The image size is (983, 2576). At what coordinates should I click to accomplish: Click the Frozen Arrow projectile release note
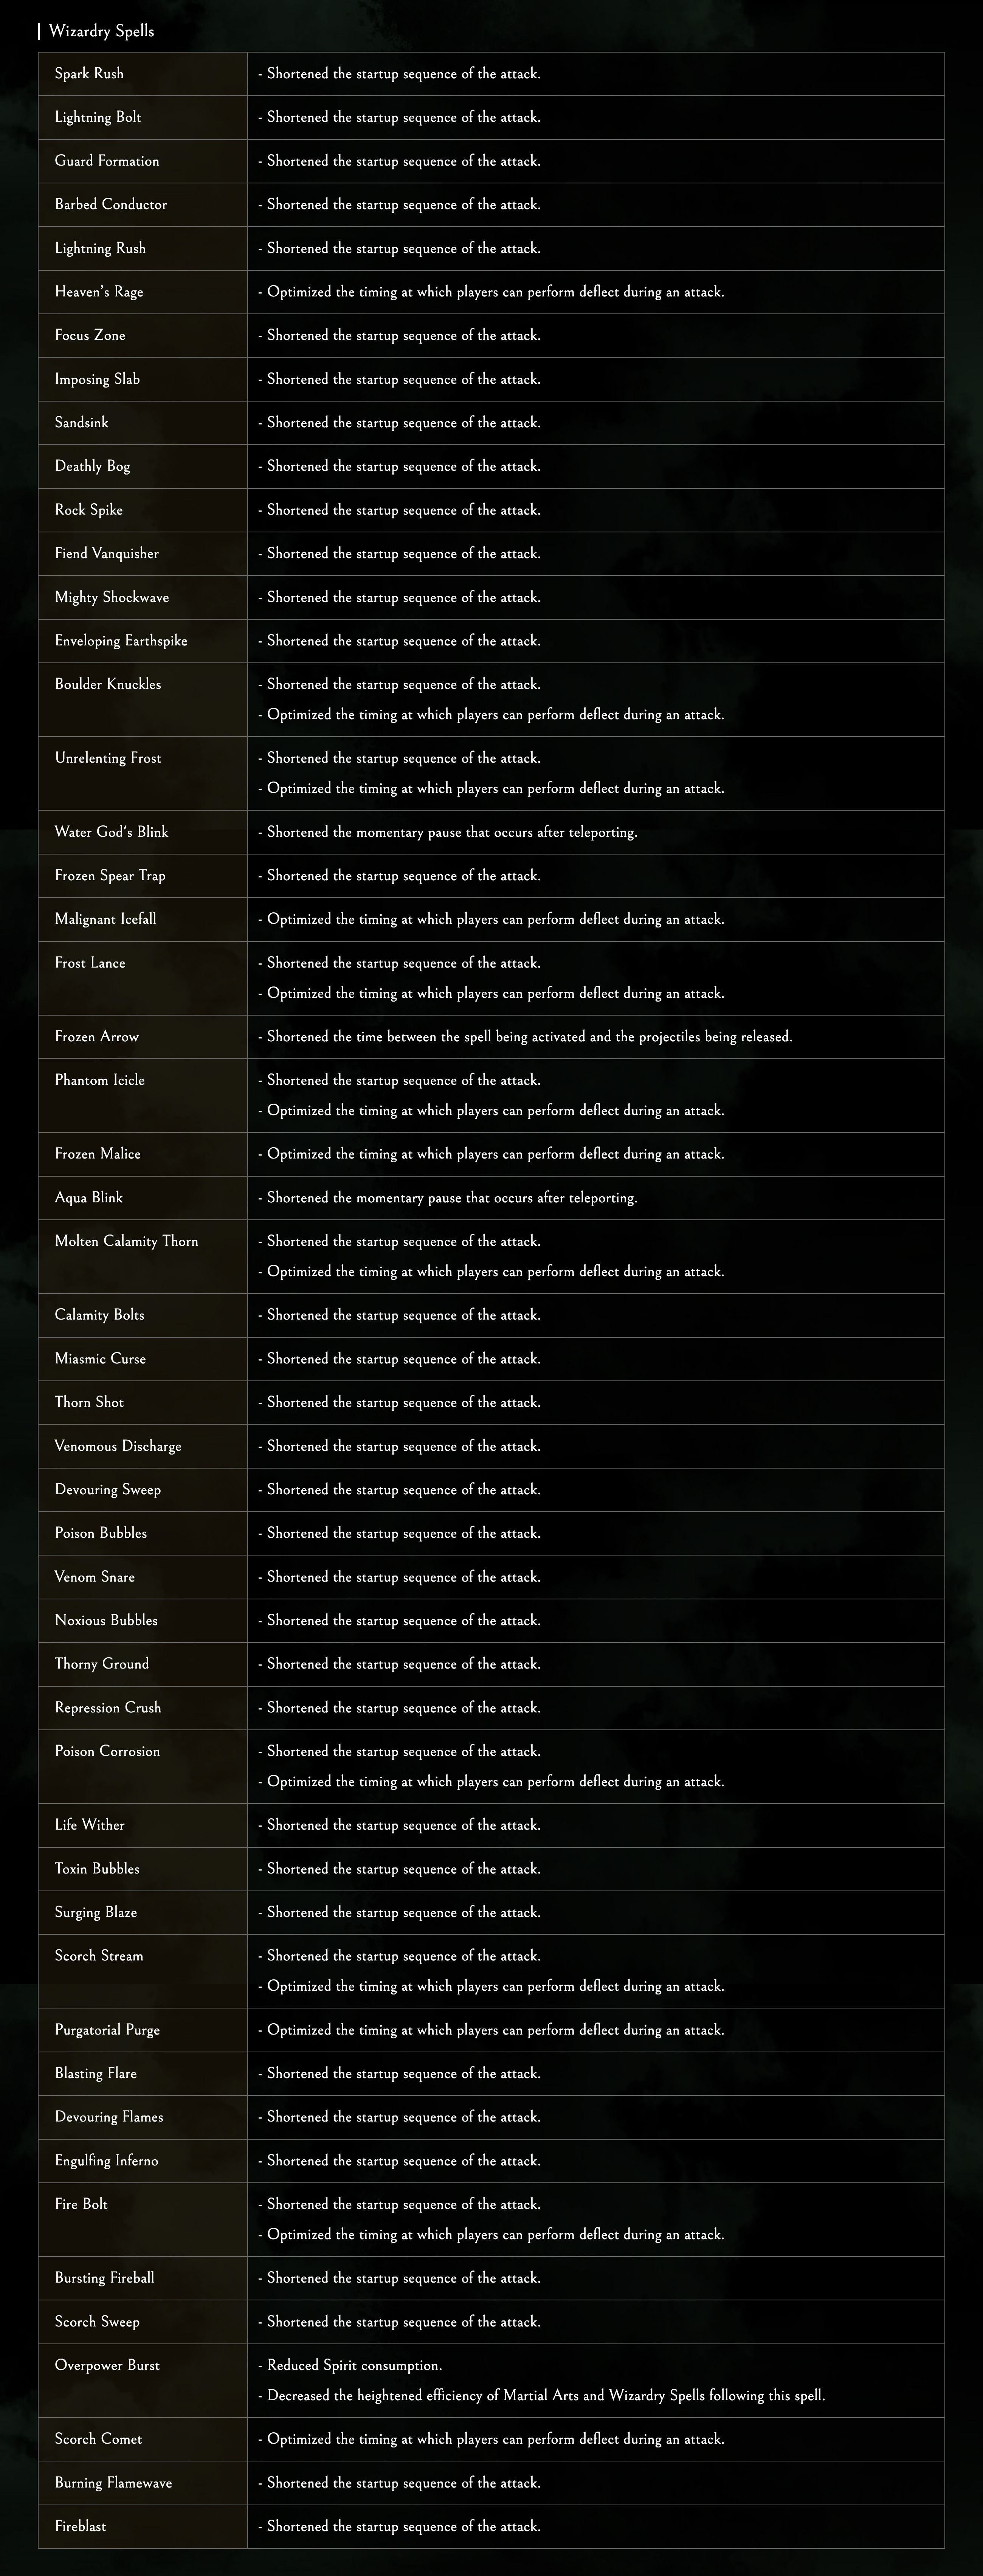point(525,1037)
